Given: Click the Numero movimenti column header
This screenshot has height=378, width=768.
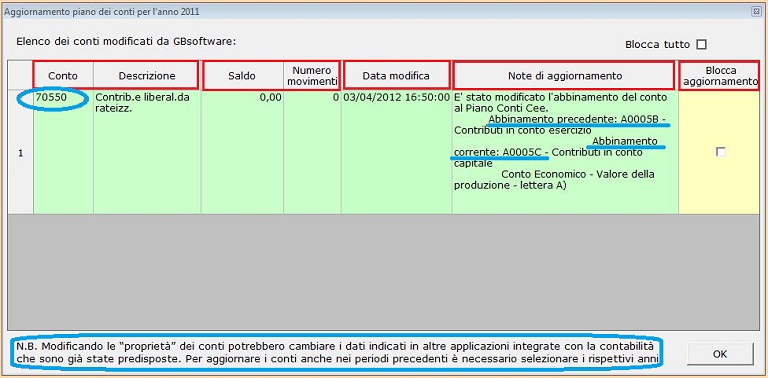Looking at the screenshot, I should (x=312, y=76).
